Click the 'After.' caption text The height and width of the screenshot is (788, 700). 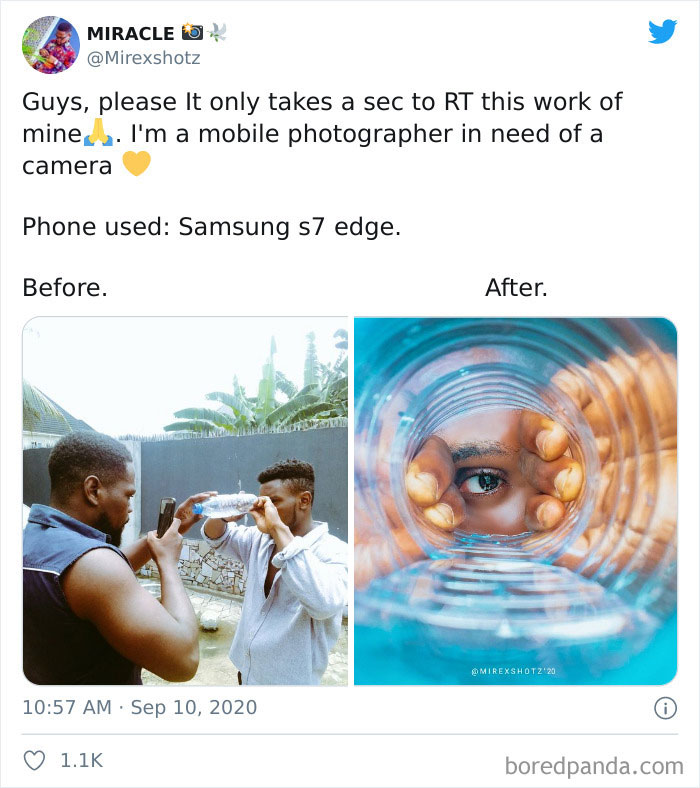pyautogui.click(x=516, y=288)
